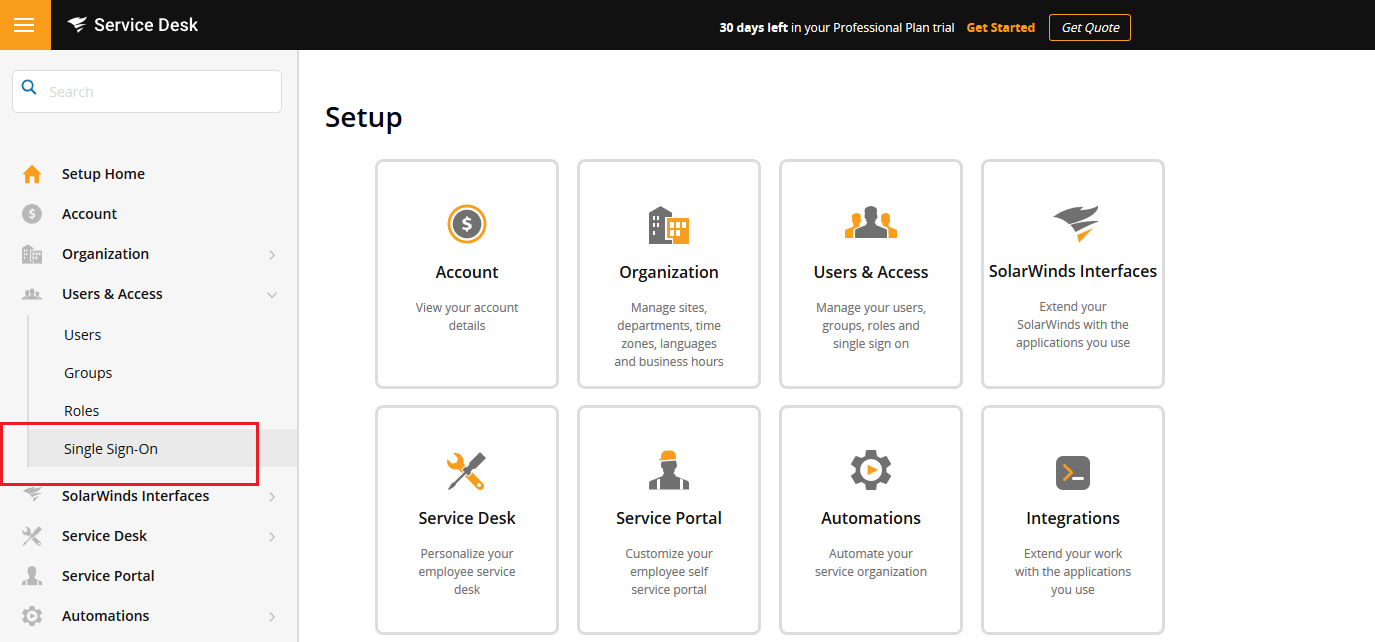This screenshot has height=642, width=1375.
Task: Go to Setup Home in sidebar
Action: click(103, 174)
